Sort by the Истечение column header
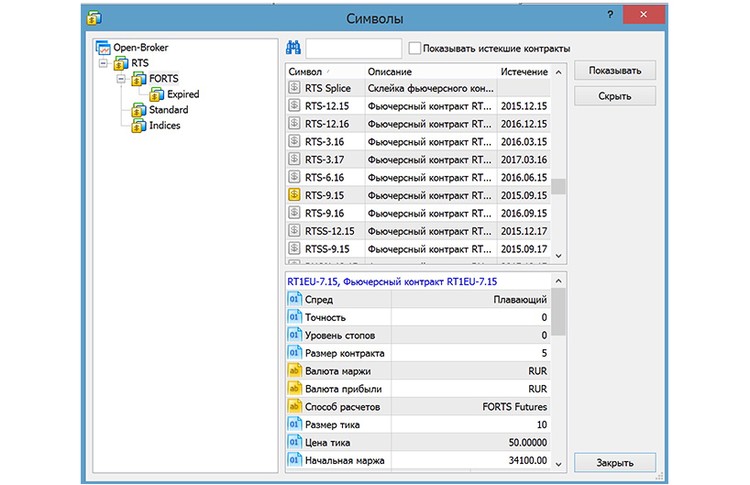This screenshot has height=485, width=750. [524, 71]
